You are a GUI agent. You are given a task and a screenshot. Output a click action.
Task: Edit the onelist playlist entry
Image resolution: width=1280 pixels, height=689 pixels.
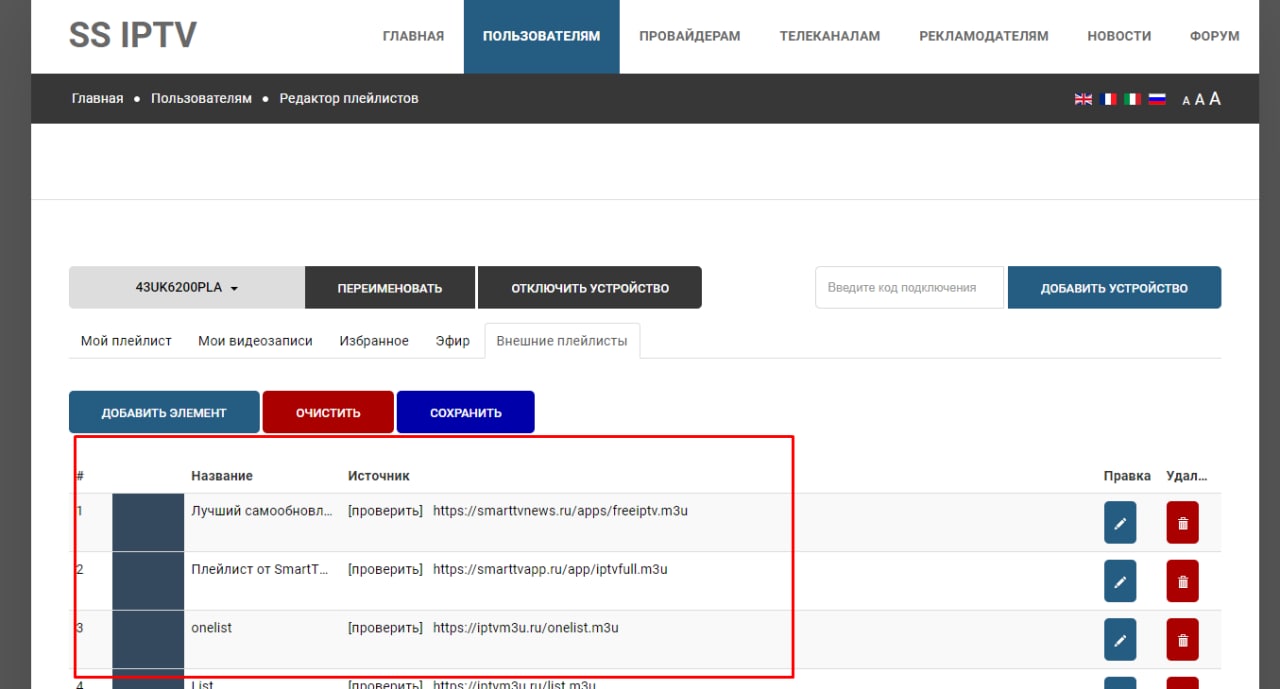click(1120, 640)
